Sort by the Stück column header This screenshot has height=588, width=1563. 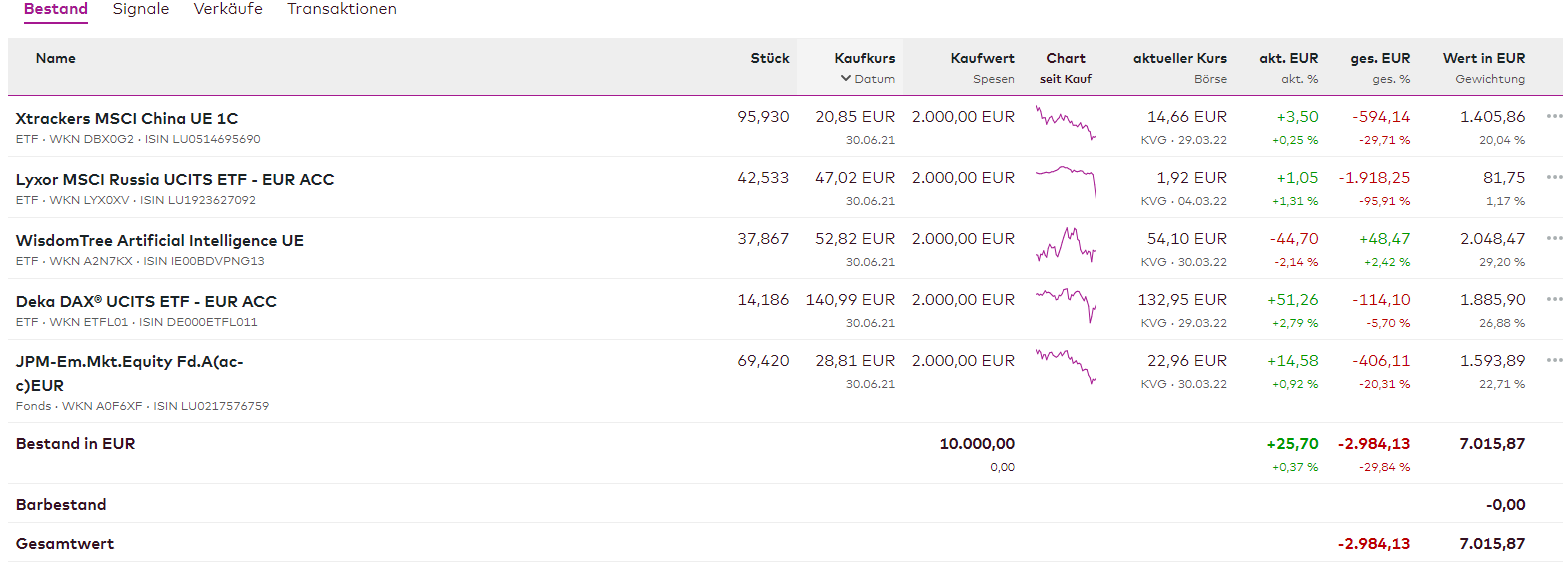(769, 58)
